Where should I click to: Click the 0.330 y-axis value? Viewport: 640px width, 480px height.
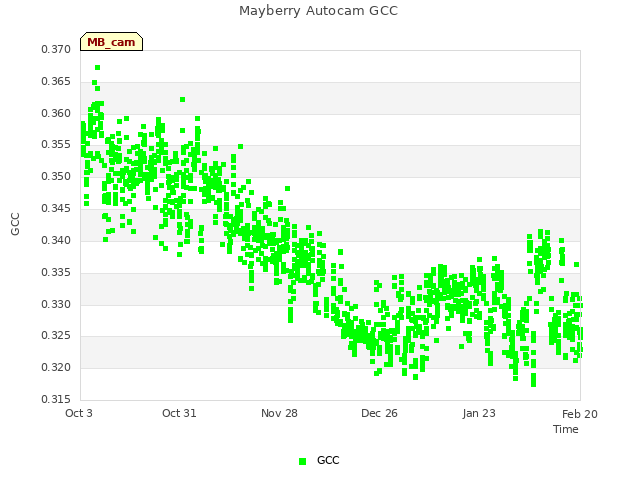(56, 304)
